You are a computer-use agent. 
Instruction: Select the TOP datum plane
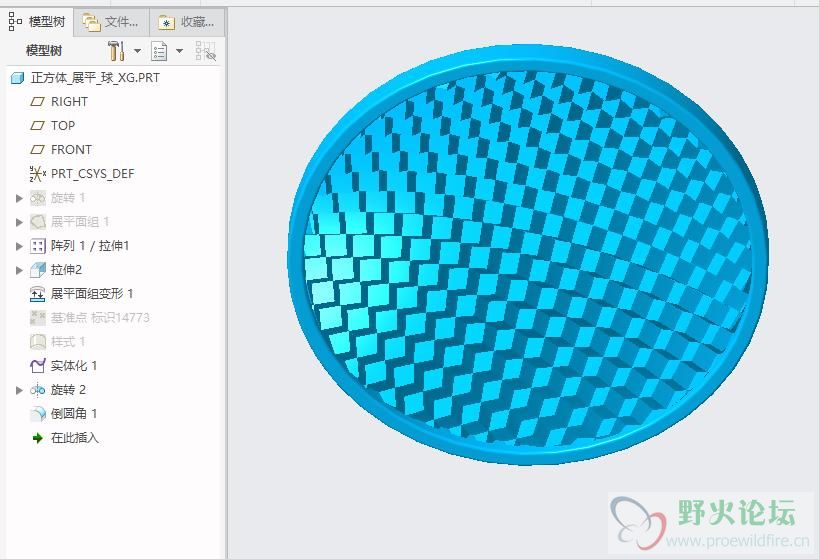tap(63, 125)
